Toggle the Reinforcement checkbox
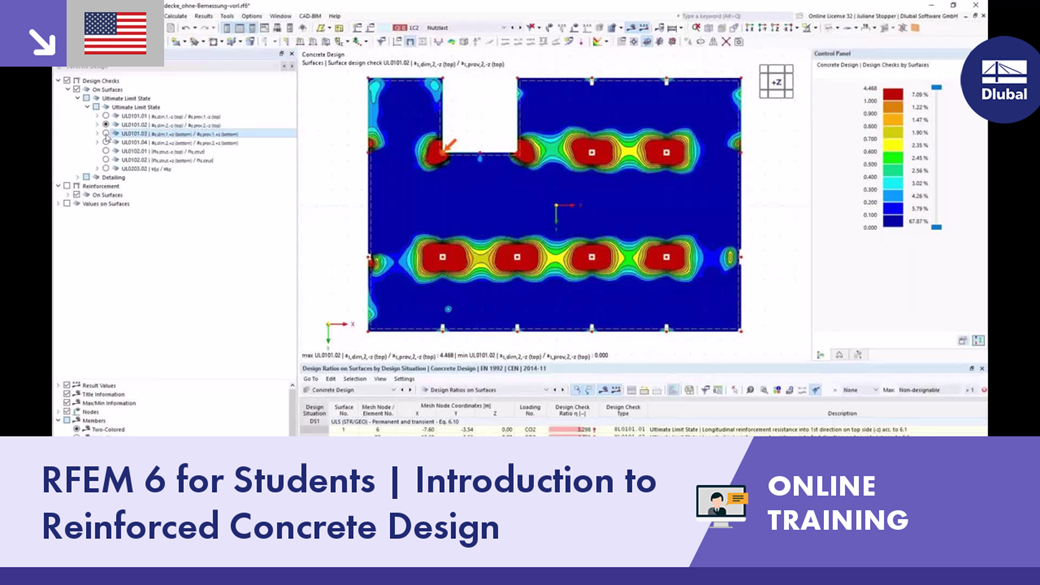The width and height of the screenshot is (1040, 585). pos(67,186)
